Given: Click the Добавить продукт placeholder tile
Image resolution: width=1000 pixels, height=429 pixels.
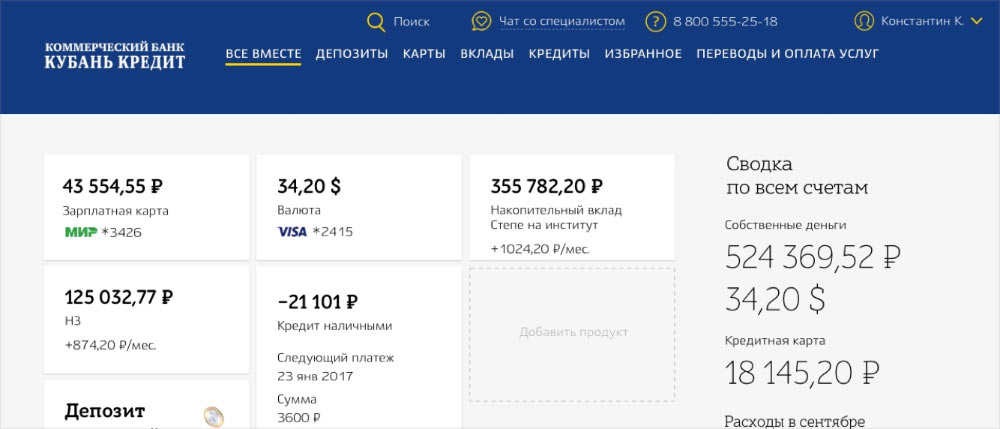Looking at the screenshot, I should [x=573, y=332].
